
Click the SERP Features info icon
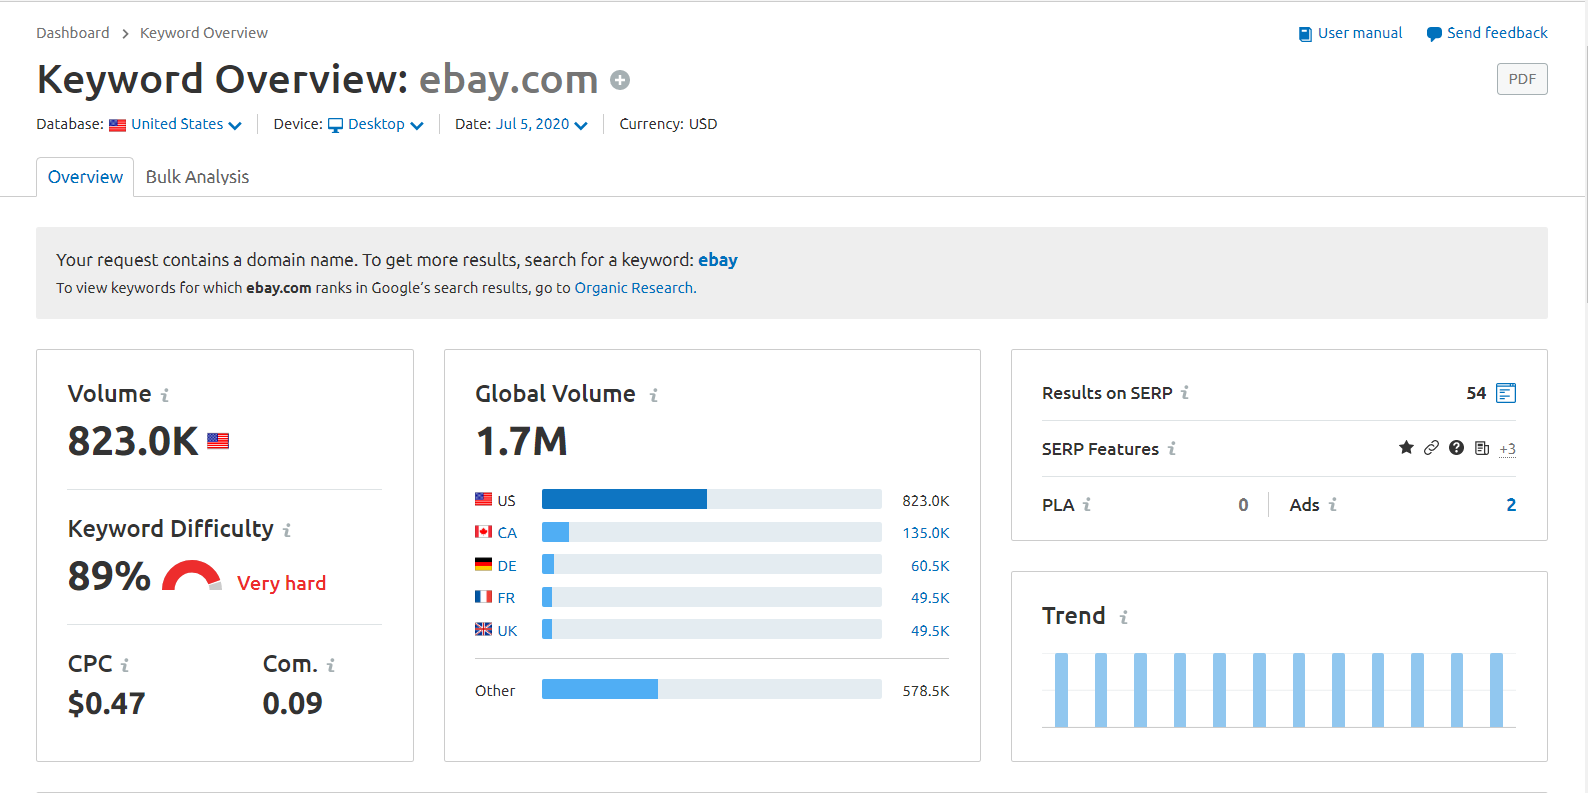pyautogui.click(x=1172, y=449)
